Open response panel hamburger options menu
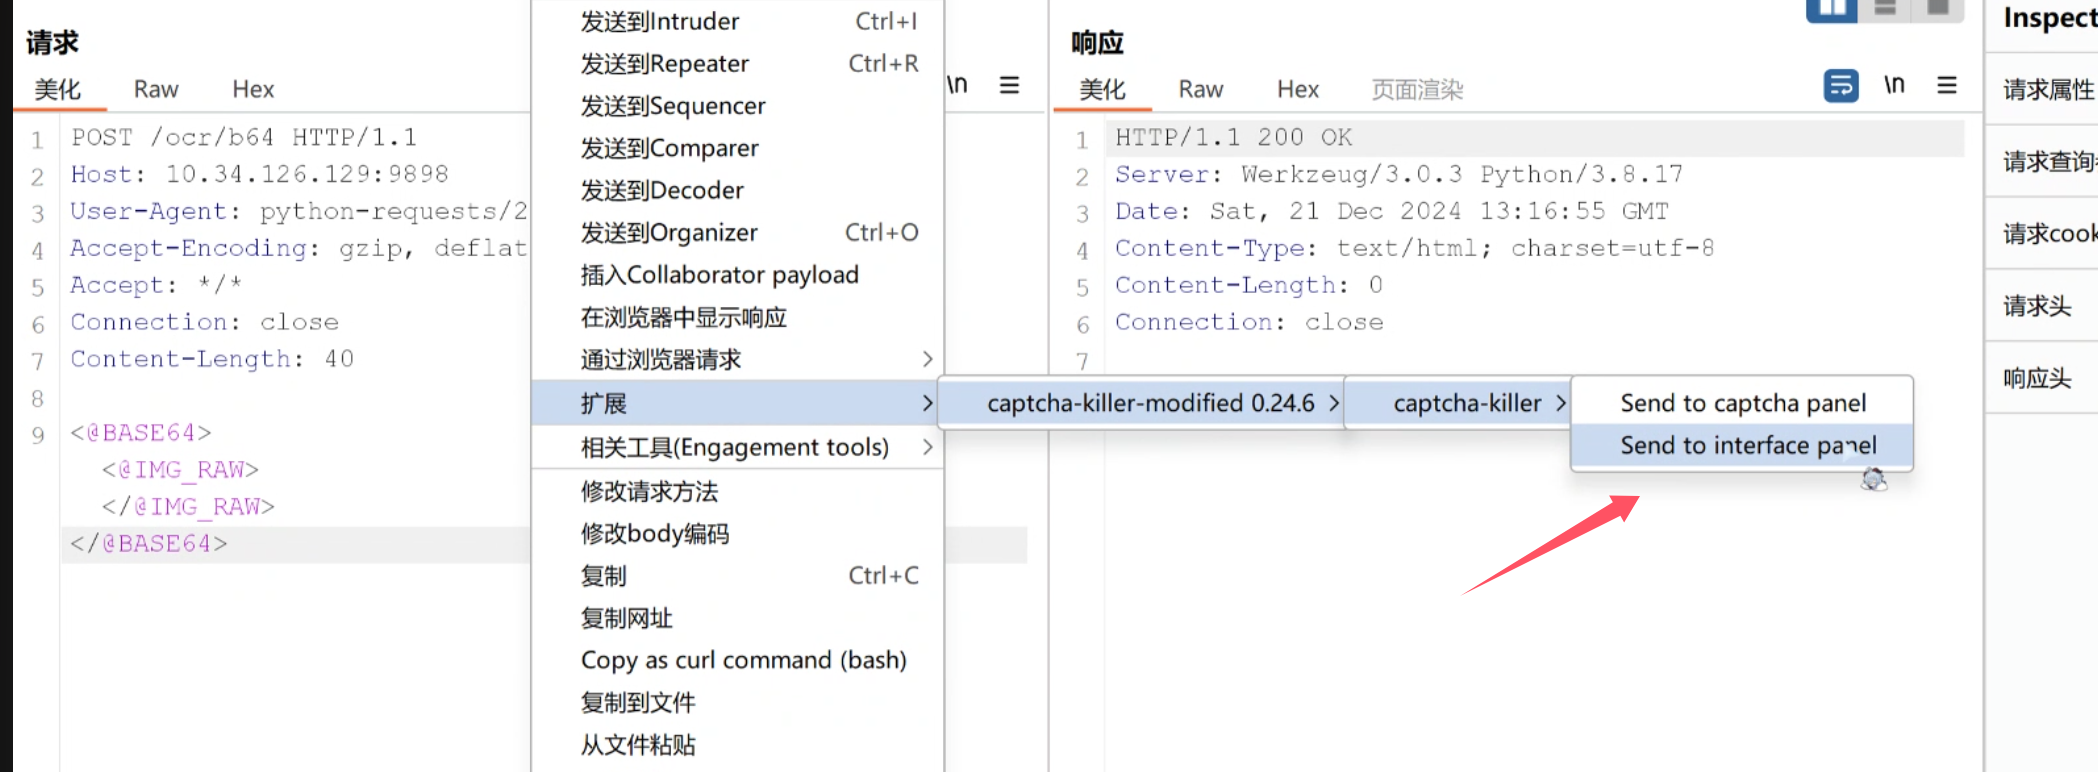This screenshot has width=2098, height=772. pyautogui.click(x=1947, y=86)
